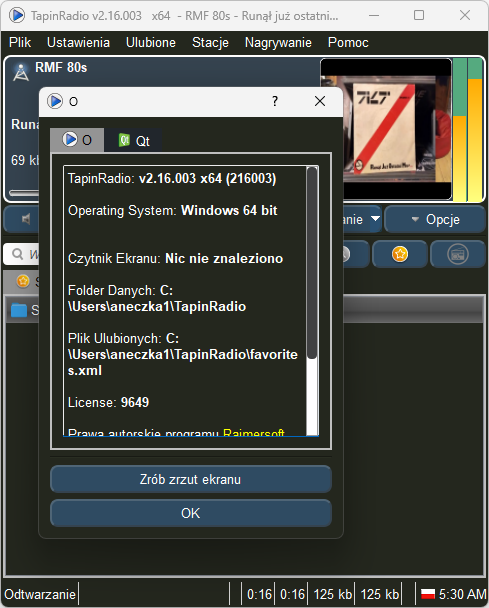The image size is (489, 608).
Task: Click the album art thumbnail
Action: pyautogui.click(x=386, y=129)
